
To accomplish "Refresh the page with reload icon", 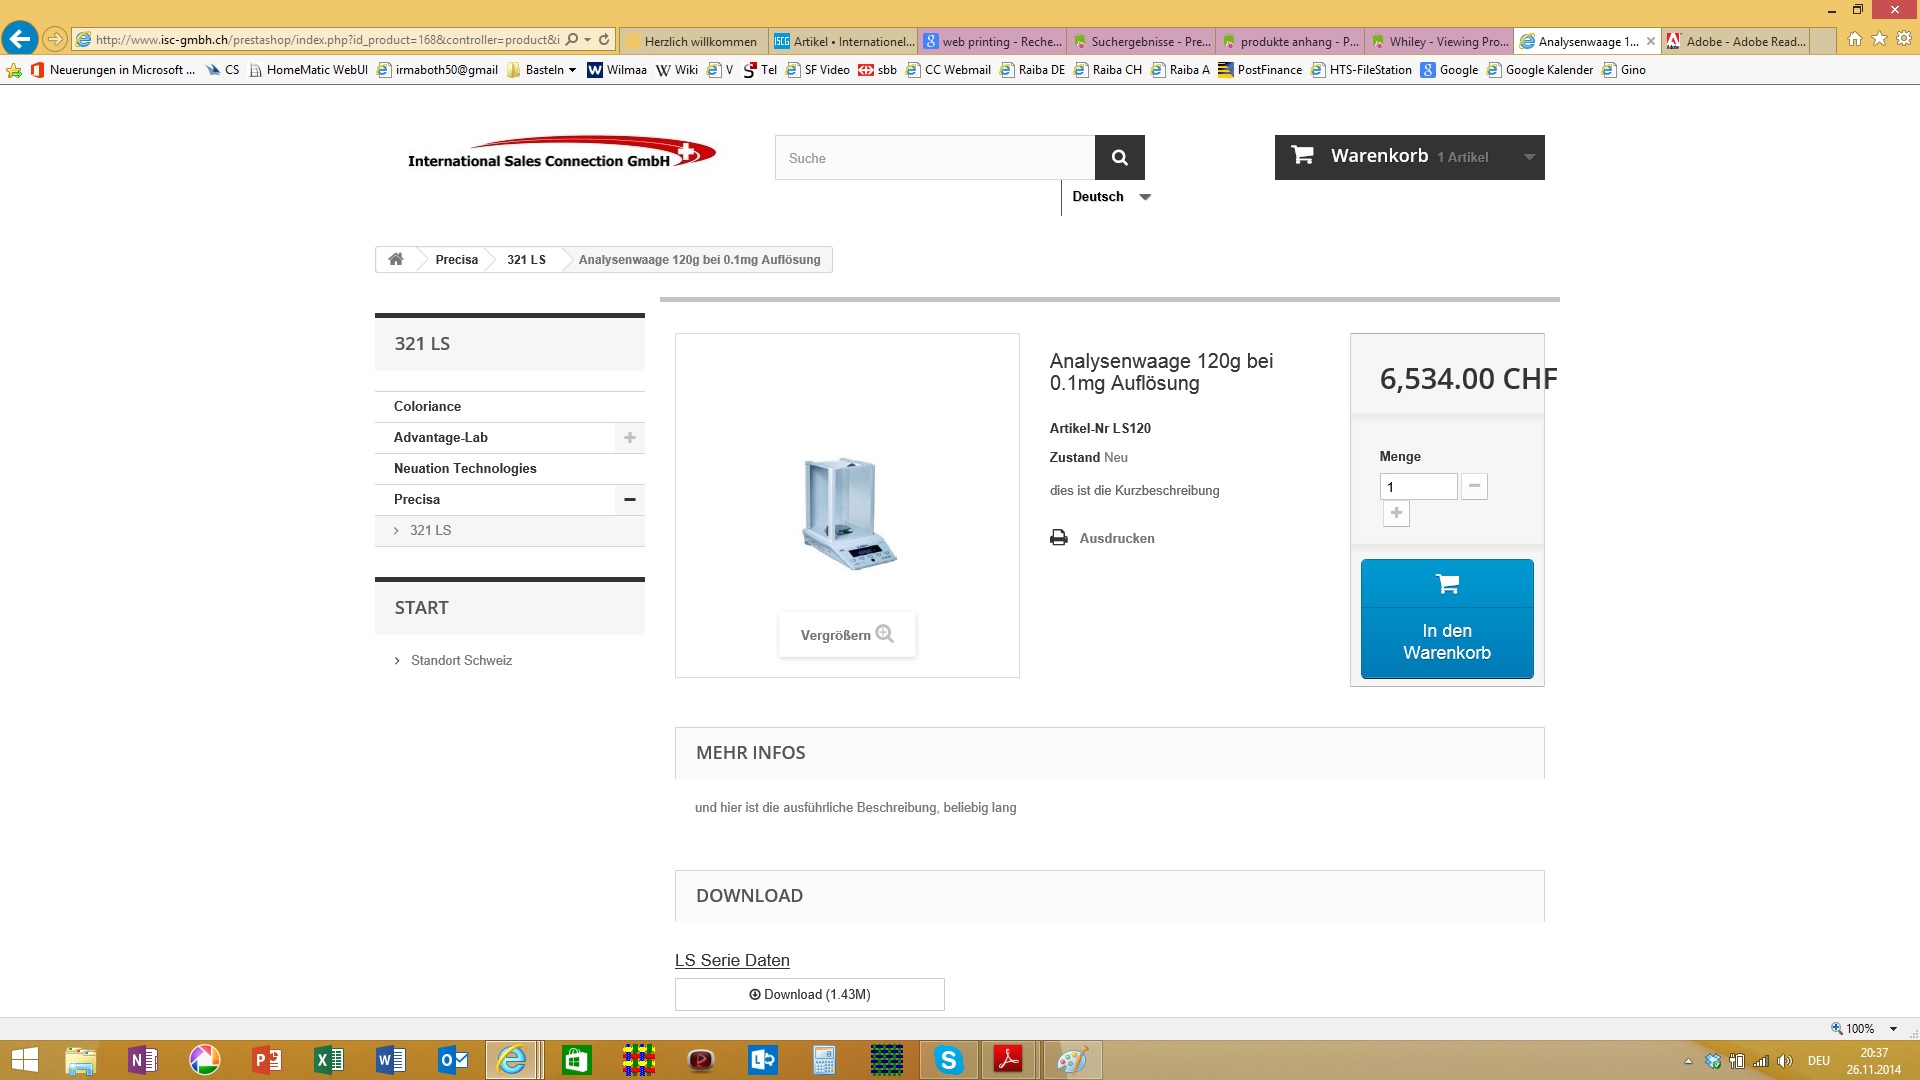I will click(x=604, y=40).
